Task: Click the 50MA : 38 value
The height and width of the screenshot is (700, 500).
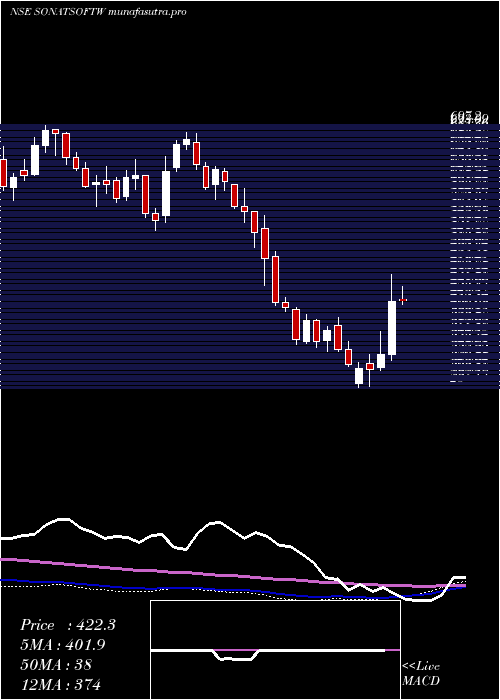Action: click(56, 665)
